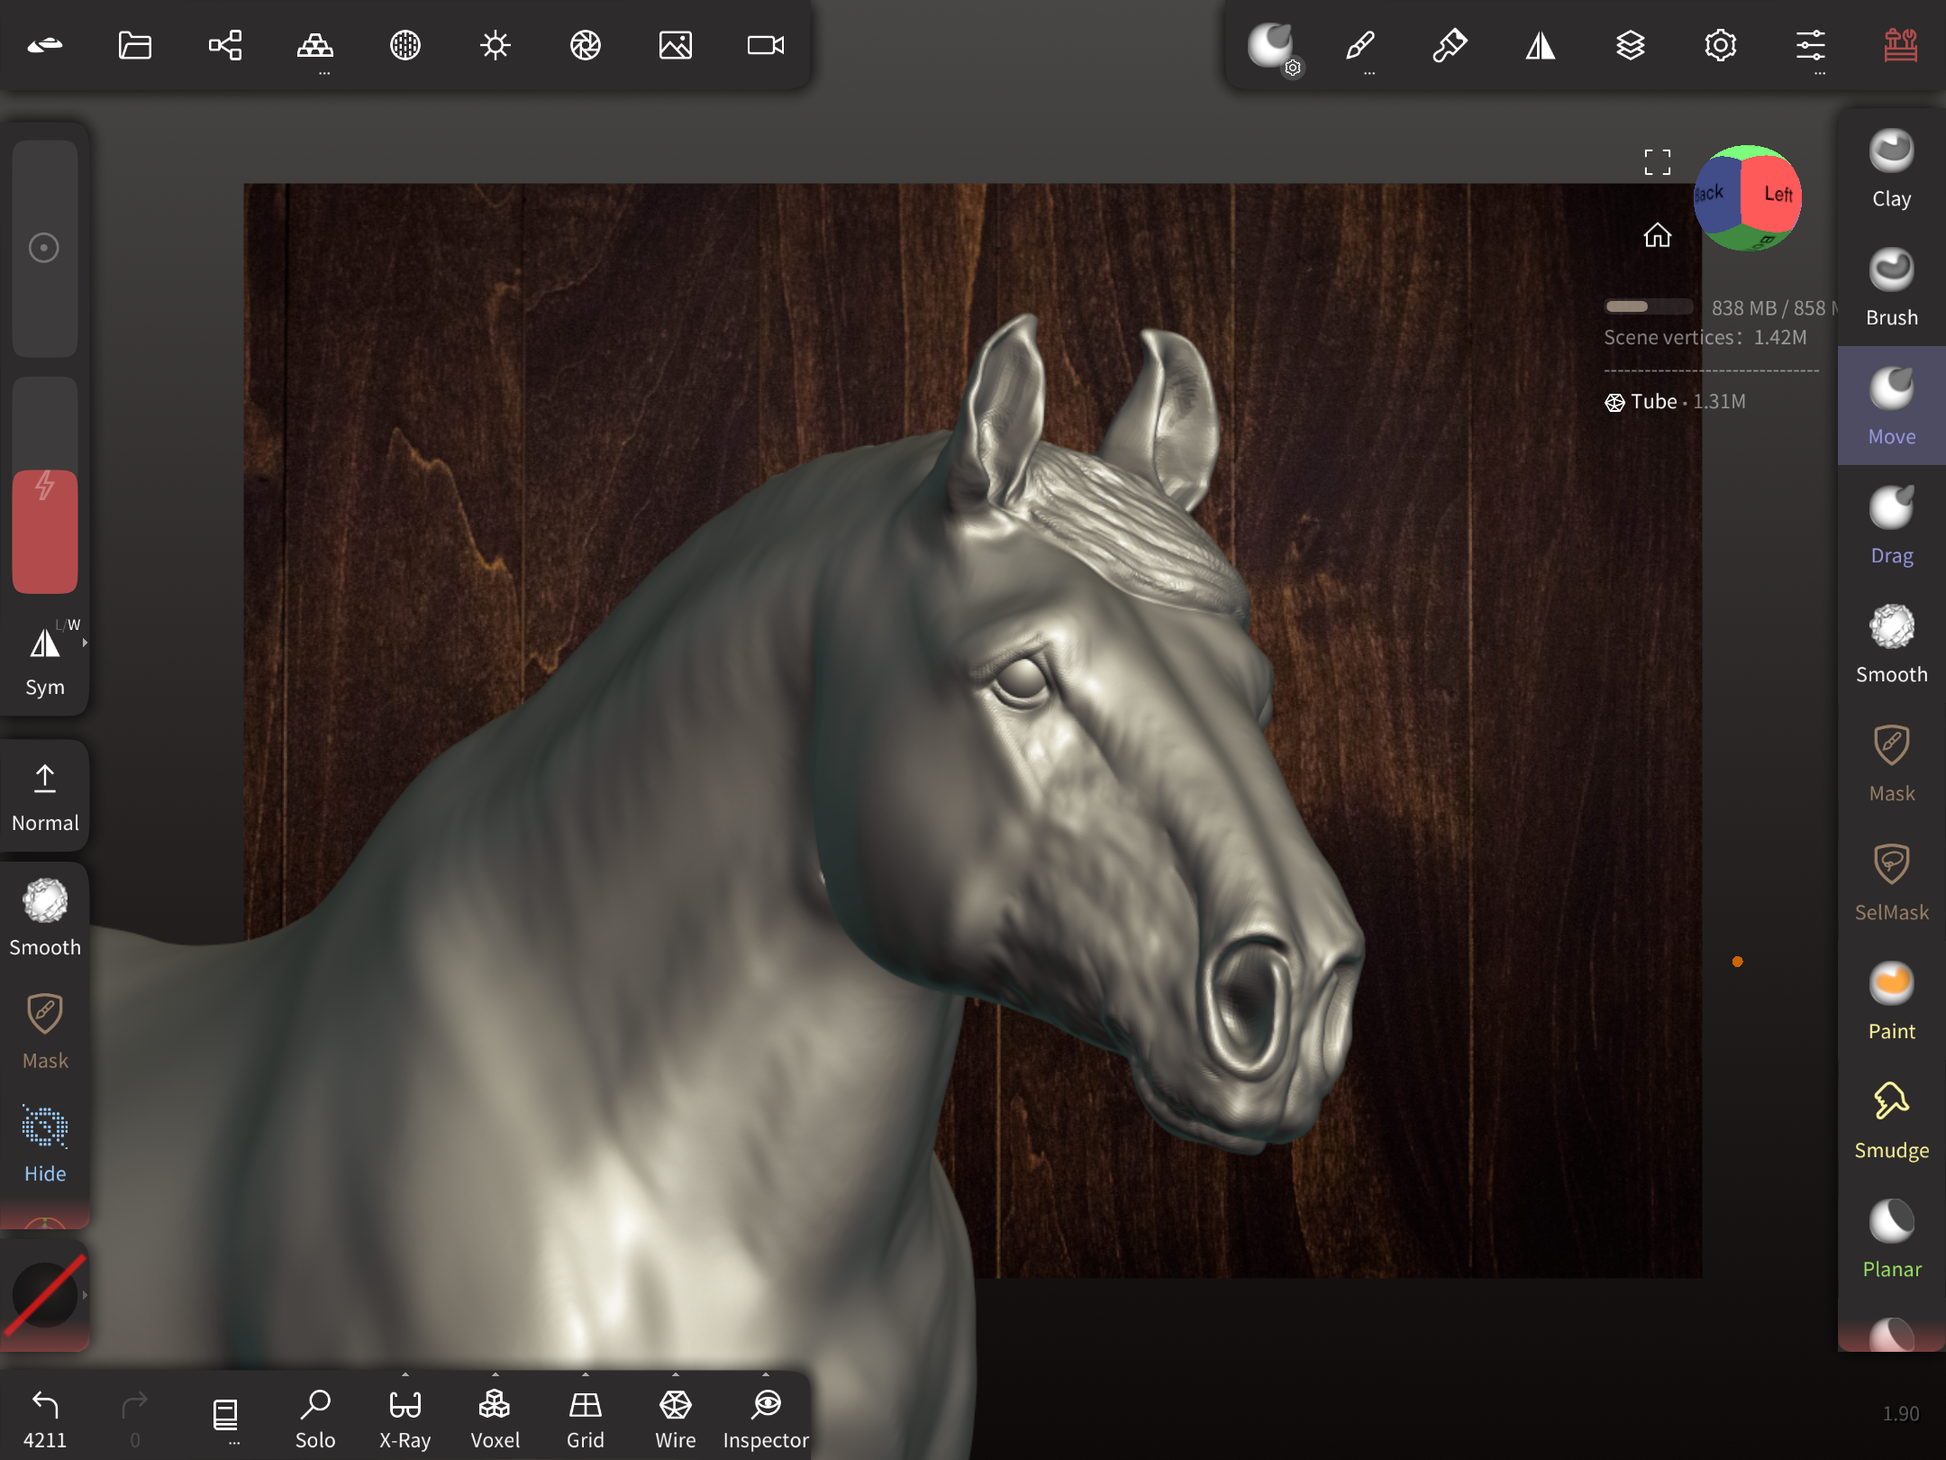Select the Clay sculpting brush

pos(1890,168)
